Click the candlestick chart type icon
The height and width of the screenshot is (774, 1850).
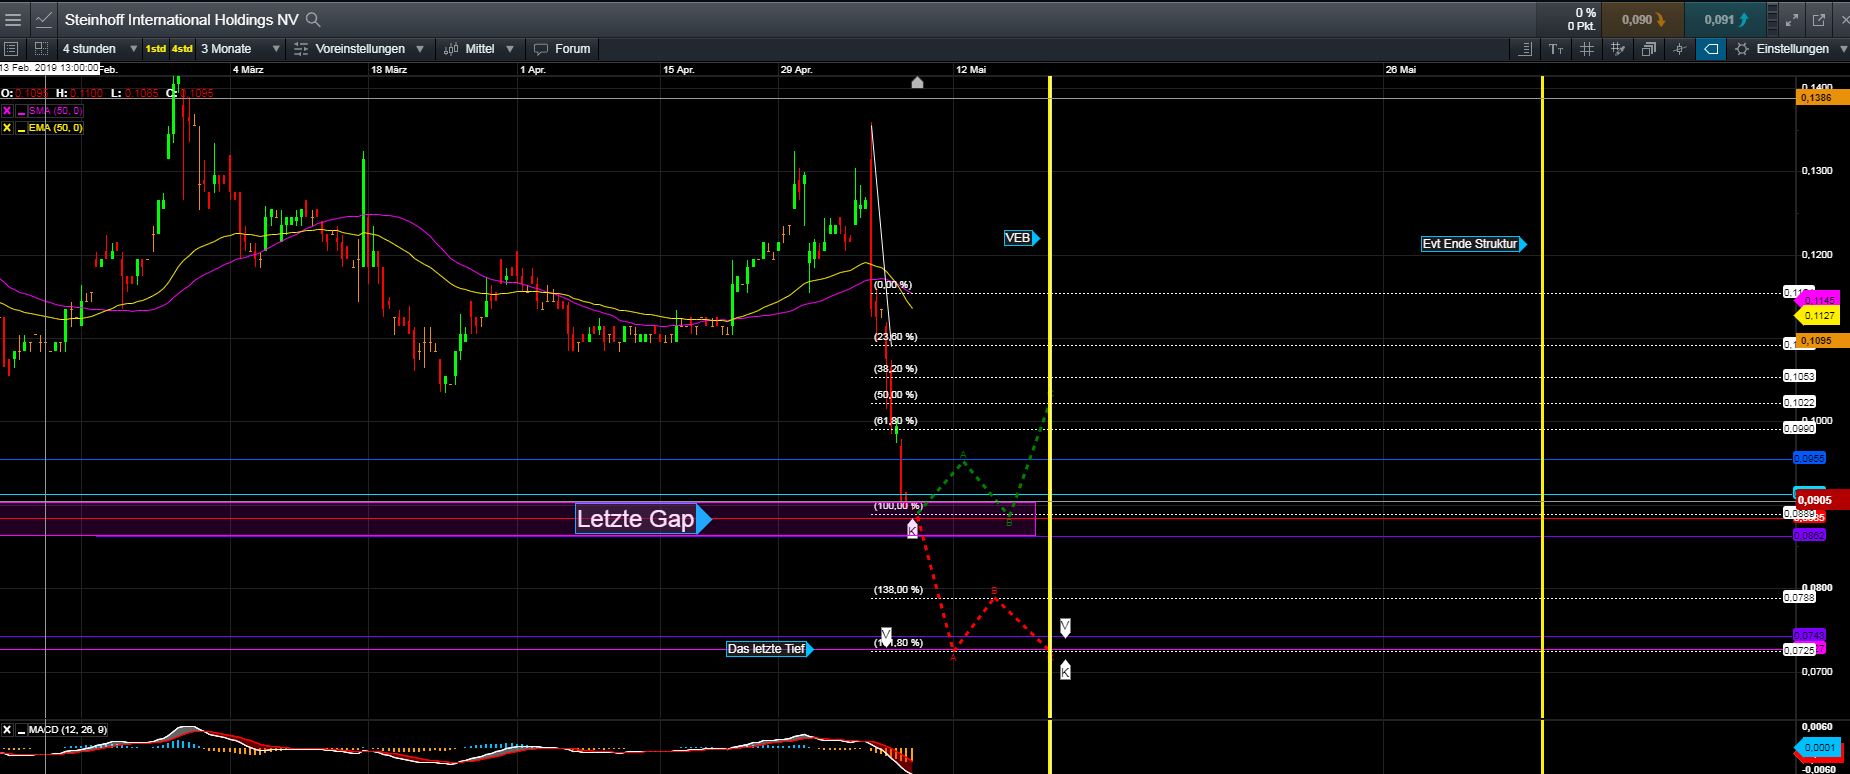pyautogui.click(x=450, y=48)
